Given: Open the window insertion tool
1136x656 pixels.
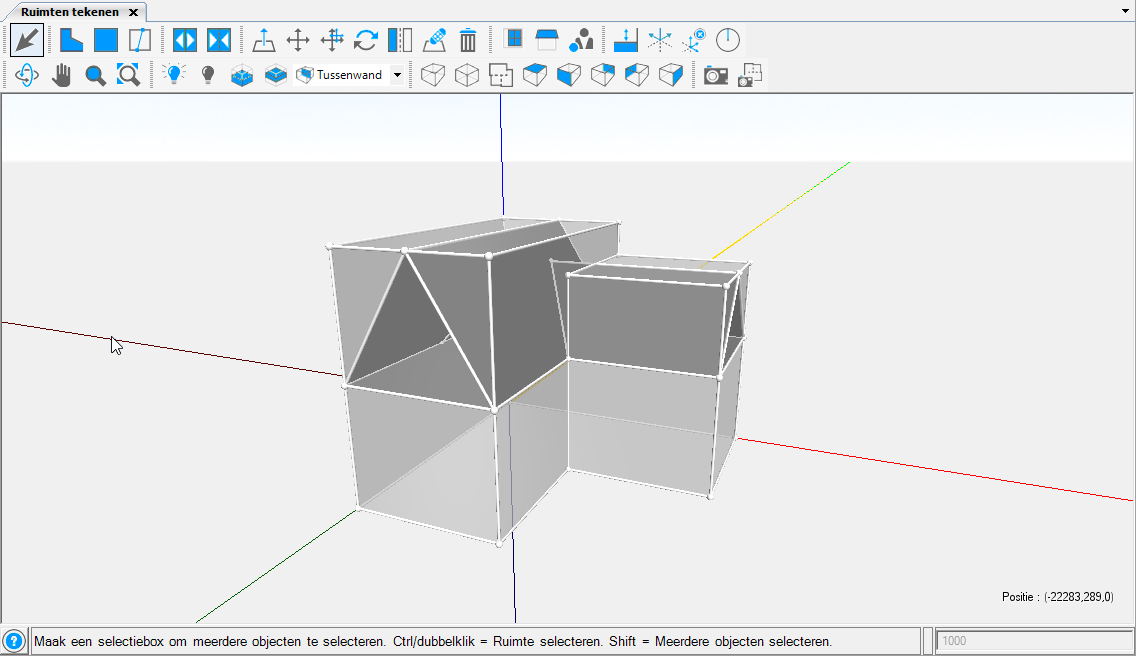Looking at the screenshot, I should (x=514, y=40).
